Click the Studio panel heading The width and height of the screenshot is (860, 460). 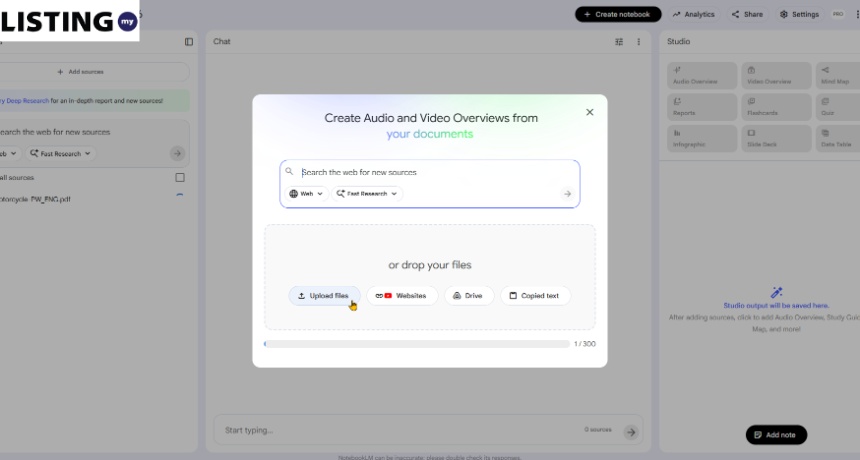[678, 42]
